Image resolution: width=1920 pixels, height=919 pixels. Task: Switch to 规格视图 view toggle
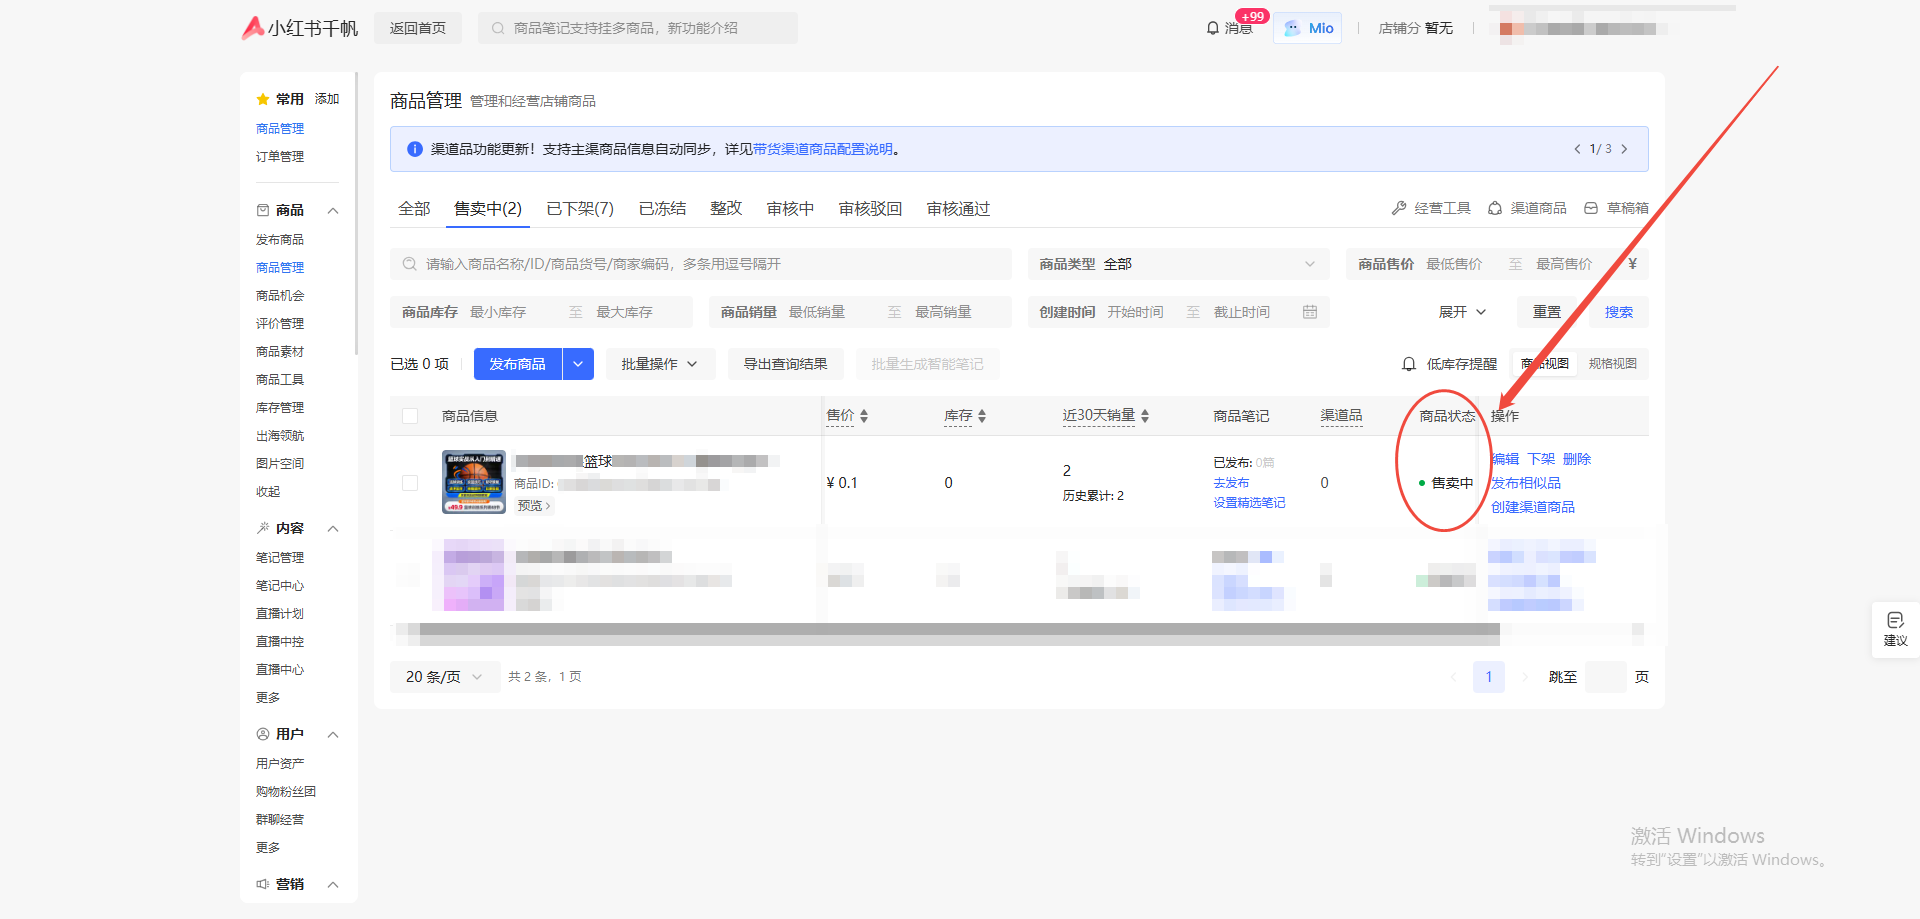pos(1612,364)
